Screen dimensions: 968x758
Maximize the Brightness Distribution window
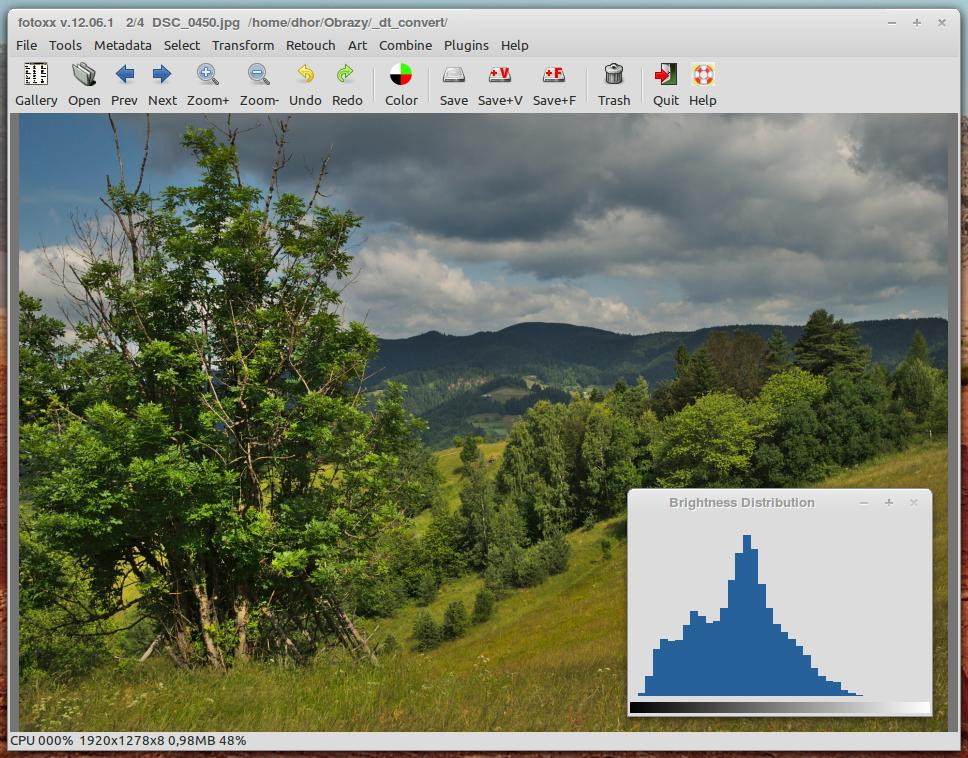pyautogui.click(x=889, y=502)
